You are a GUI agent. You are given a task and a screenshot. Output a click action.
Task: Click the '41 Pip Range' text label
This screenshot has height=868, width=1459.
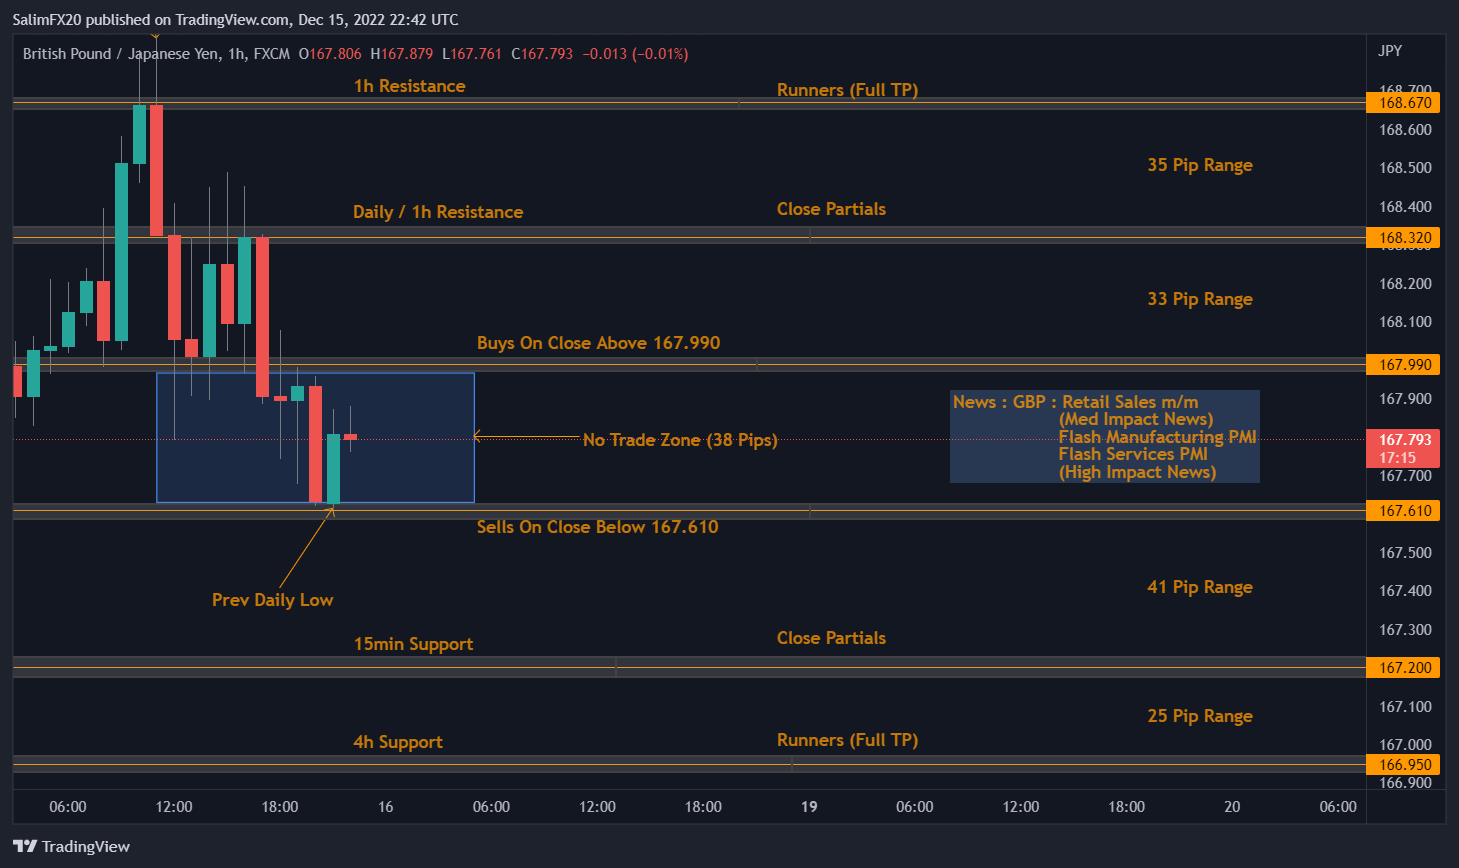click(1199, 587)
